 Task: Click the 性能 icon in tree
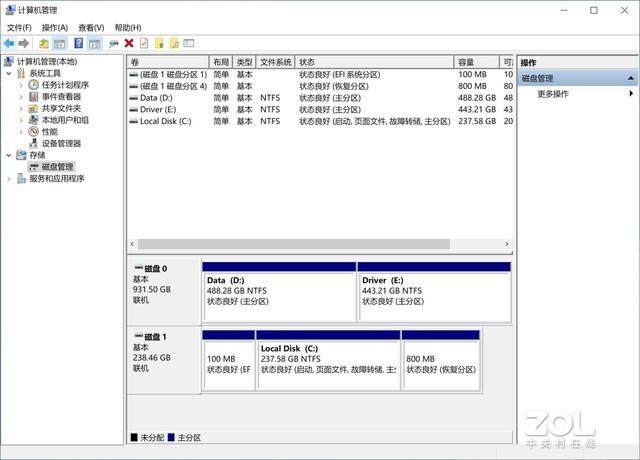coord(33,131)
